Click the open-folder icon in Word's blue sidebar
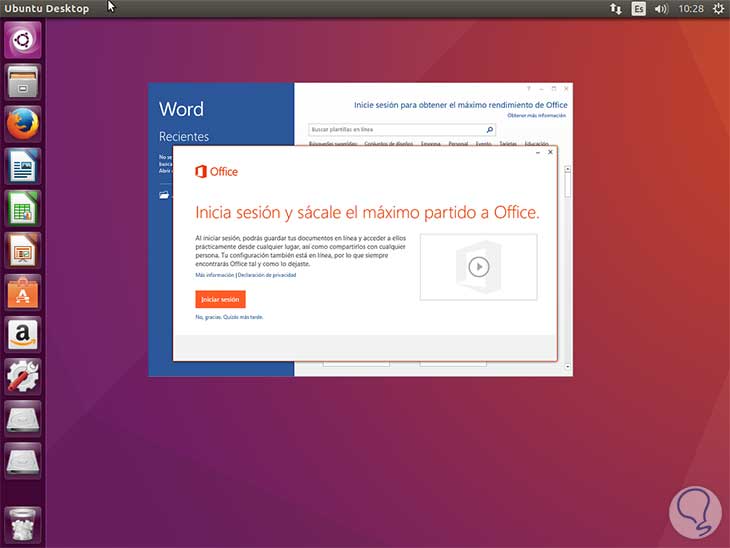Image resolution: width=730 pixels, height=548 pixels. click(x=164, y=195)
